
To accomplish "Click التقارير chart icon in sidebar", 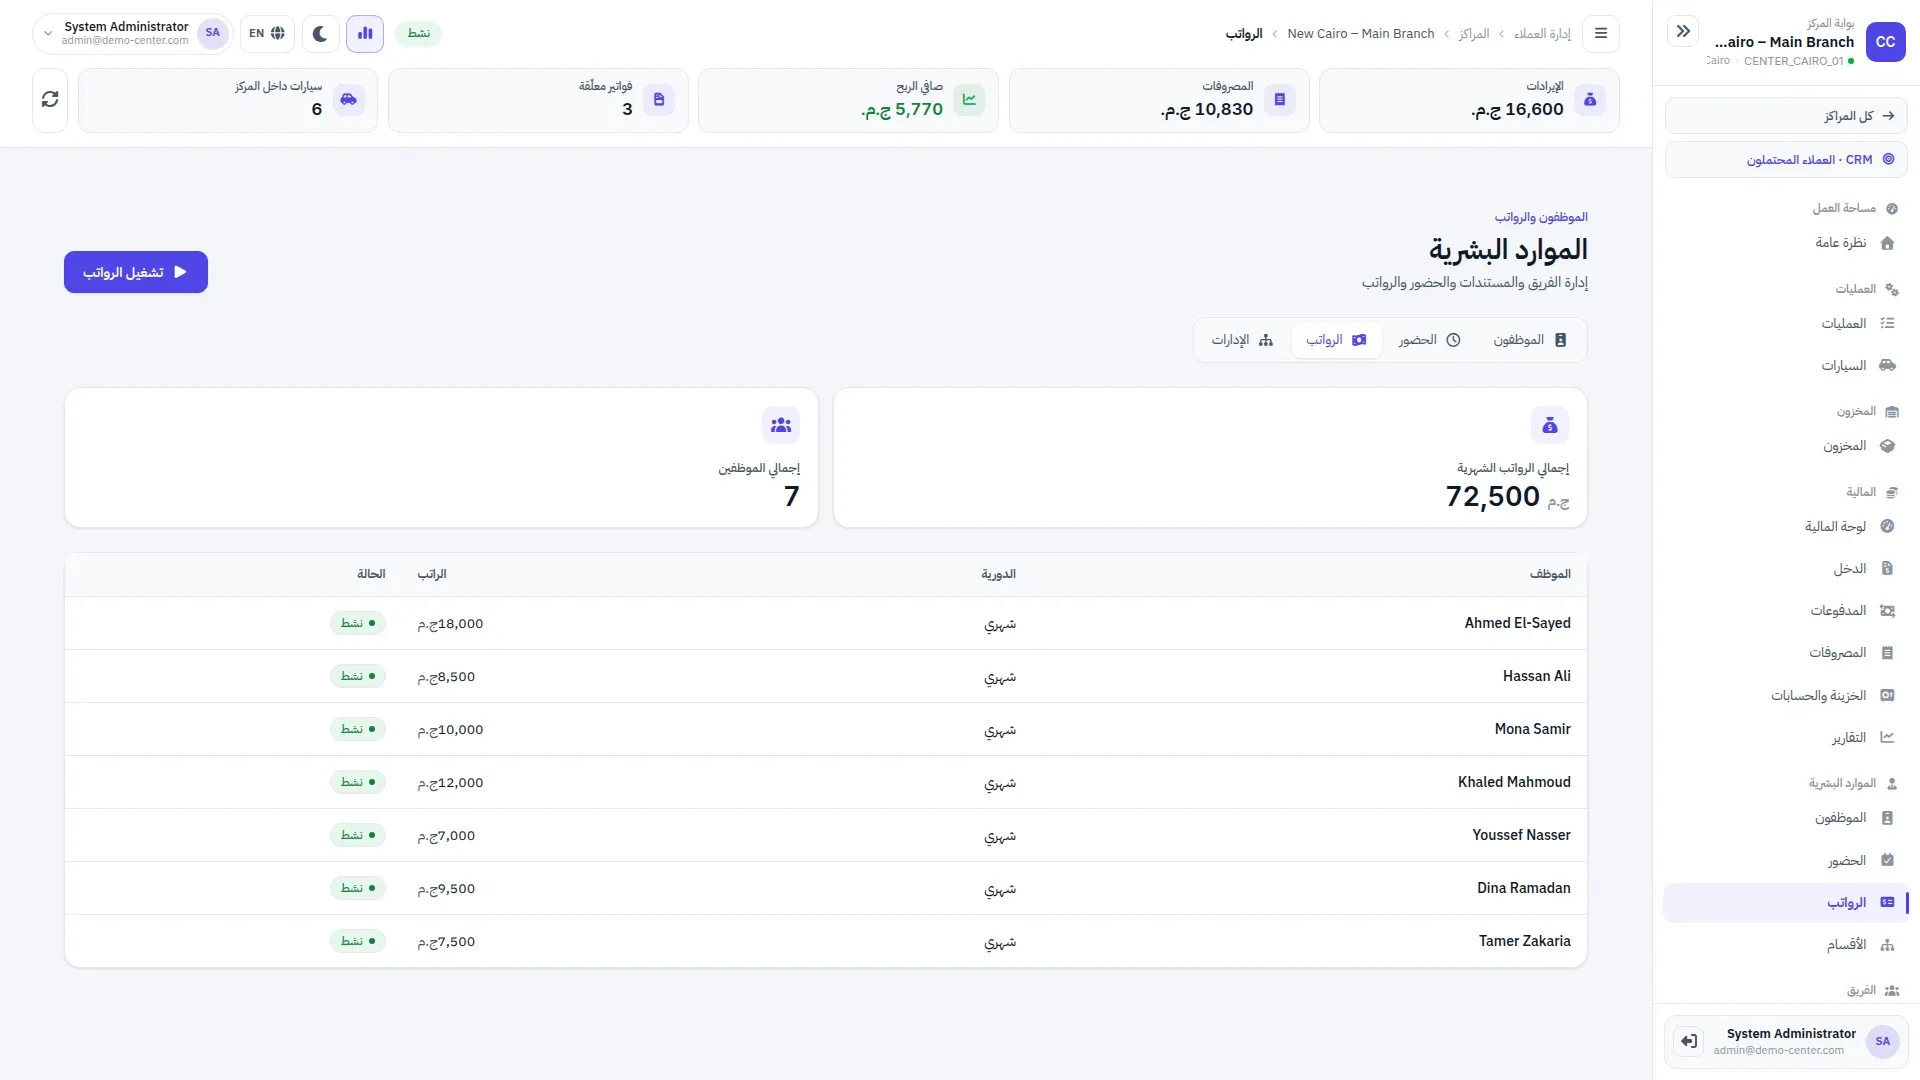I will click(x=1887, y=737).
